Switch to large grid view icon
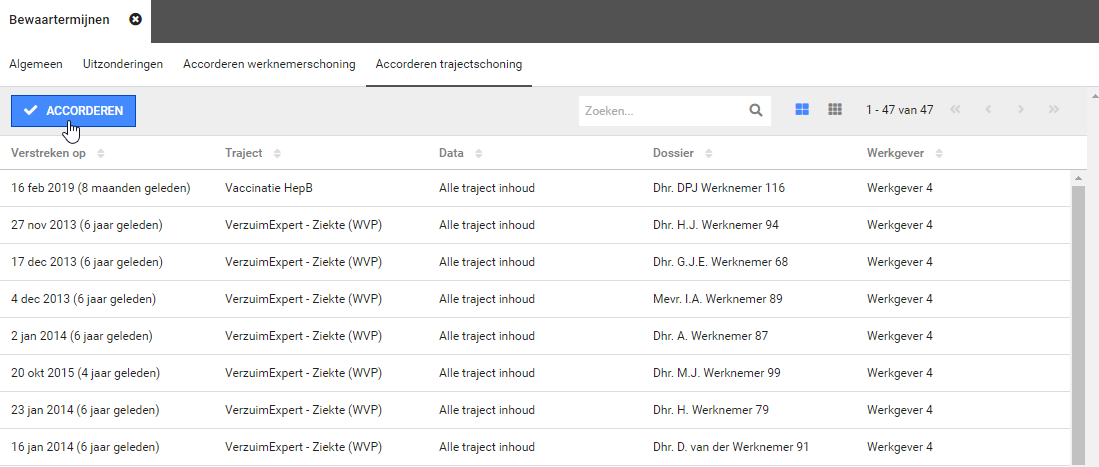Image resolution: width=1099 pixels, height=467 pixels. pos(802,110)
